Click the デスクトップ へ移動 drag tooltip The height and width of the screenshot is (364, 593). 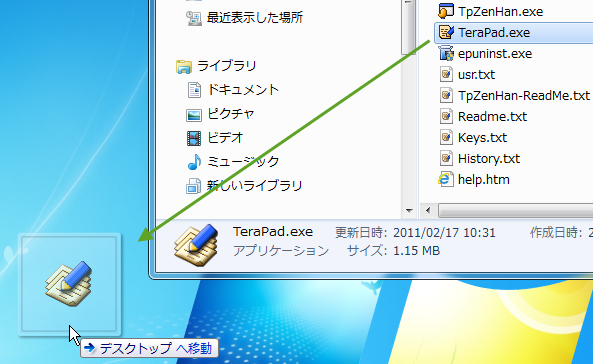149,348
